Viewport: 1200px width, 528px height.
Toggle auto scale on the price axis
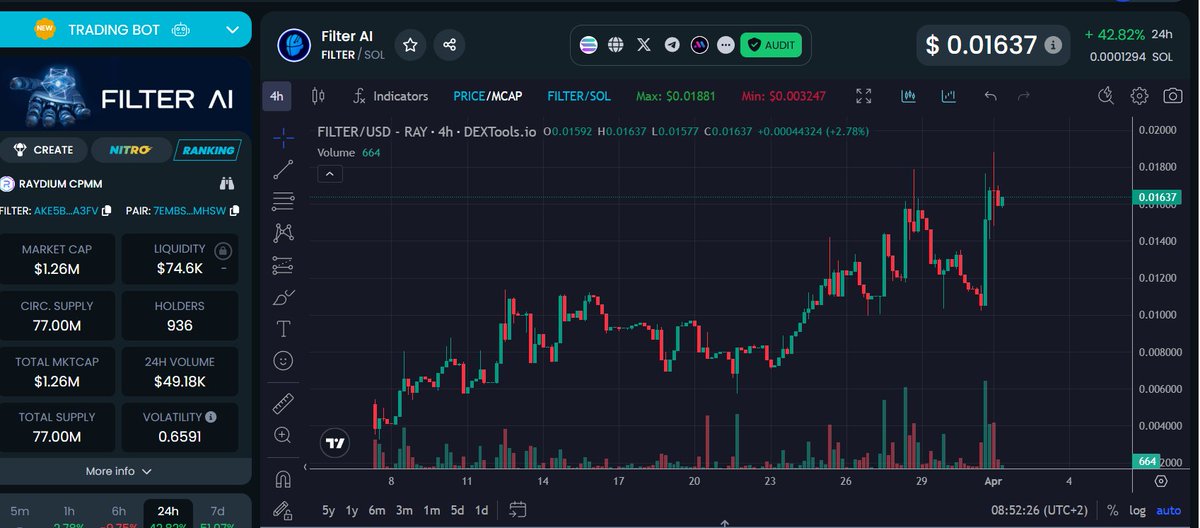1168,510
